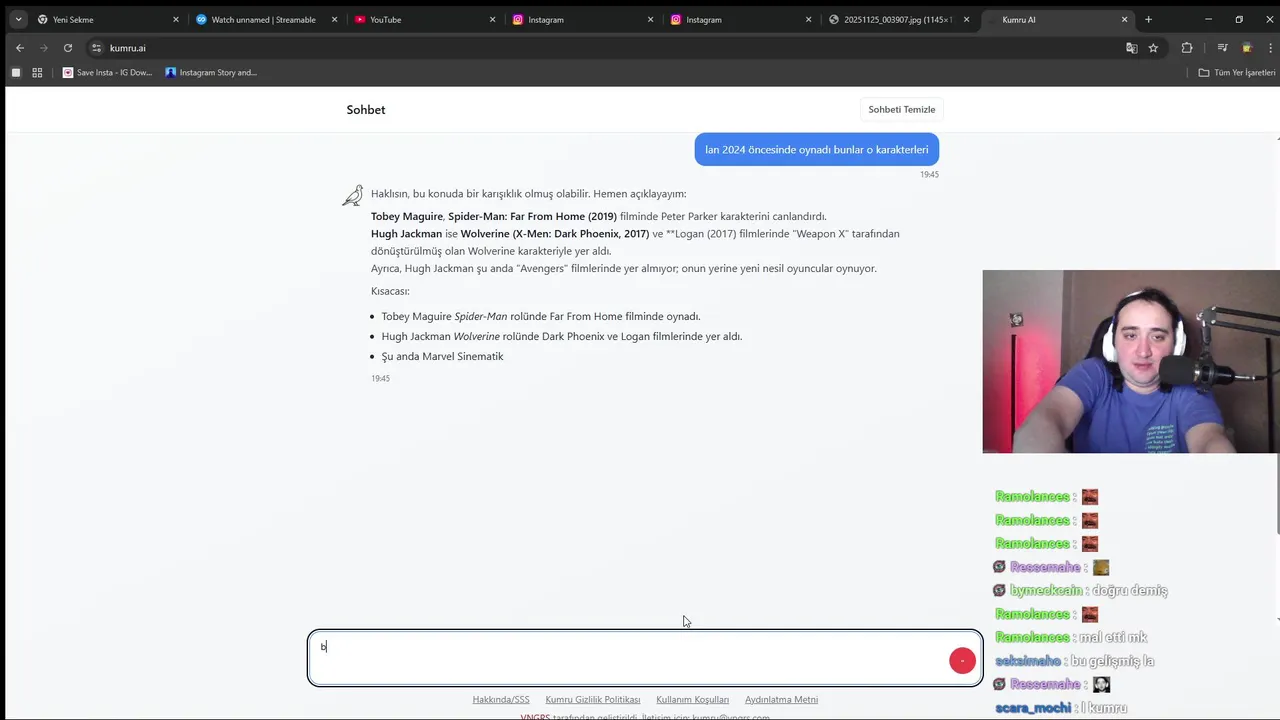
Task: Select the blue user message bubble
Action: tap(817, 149)
